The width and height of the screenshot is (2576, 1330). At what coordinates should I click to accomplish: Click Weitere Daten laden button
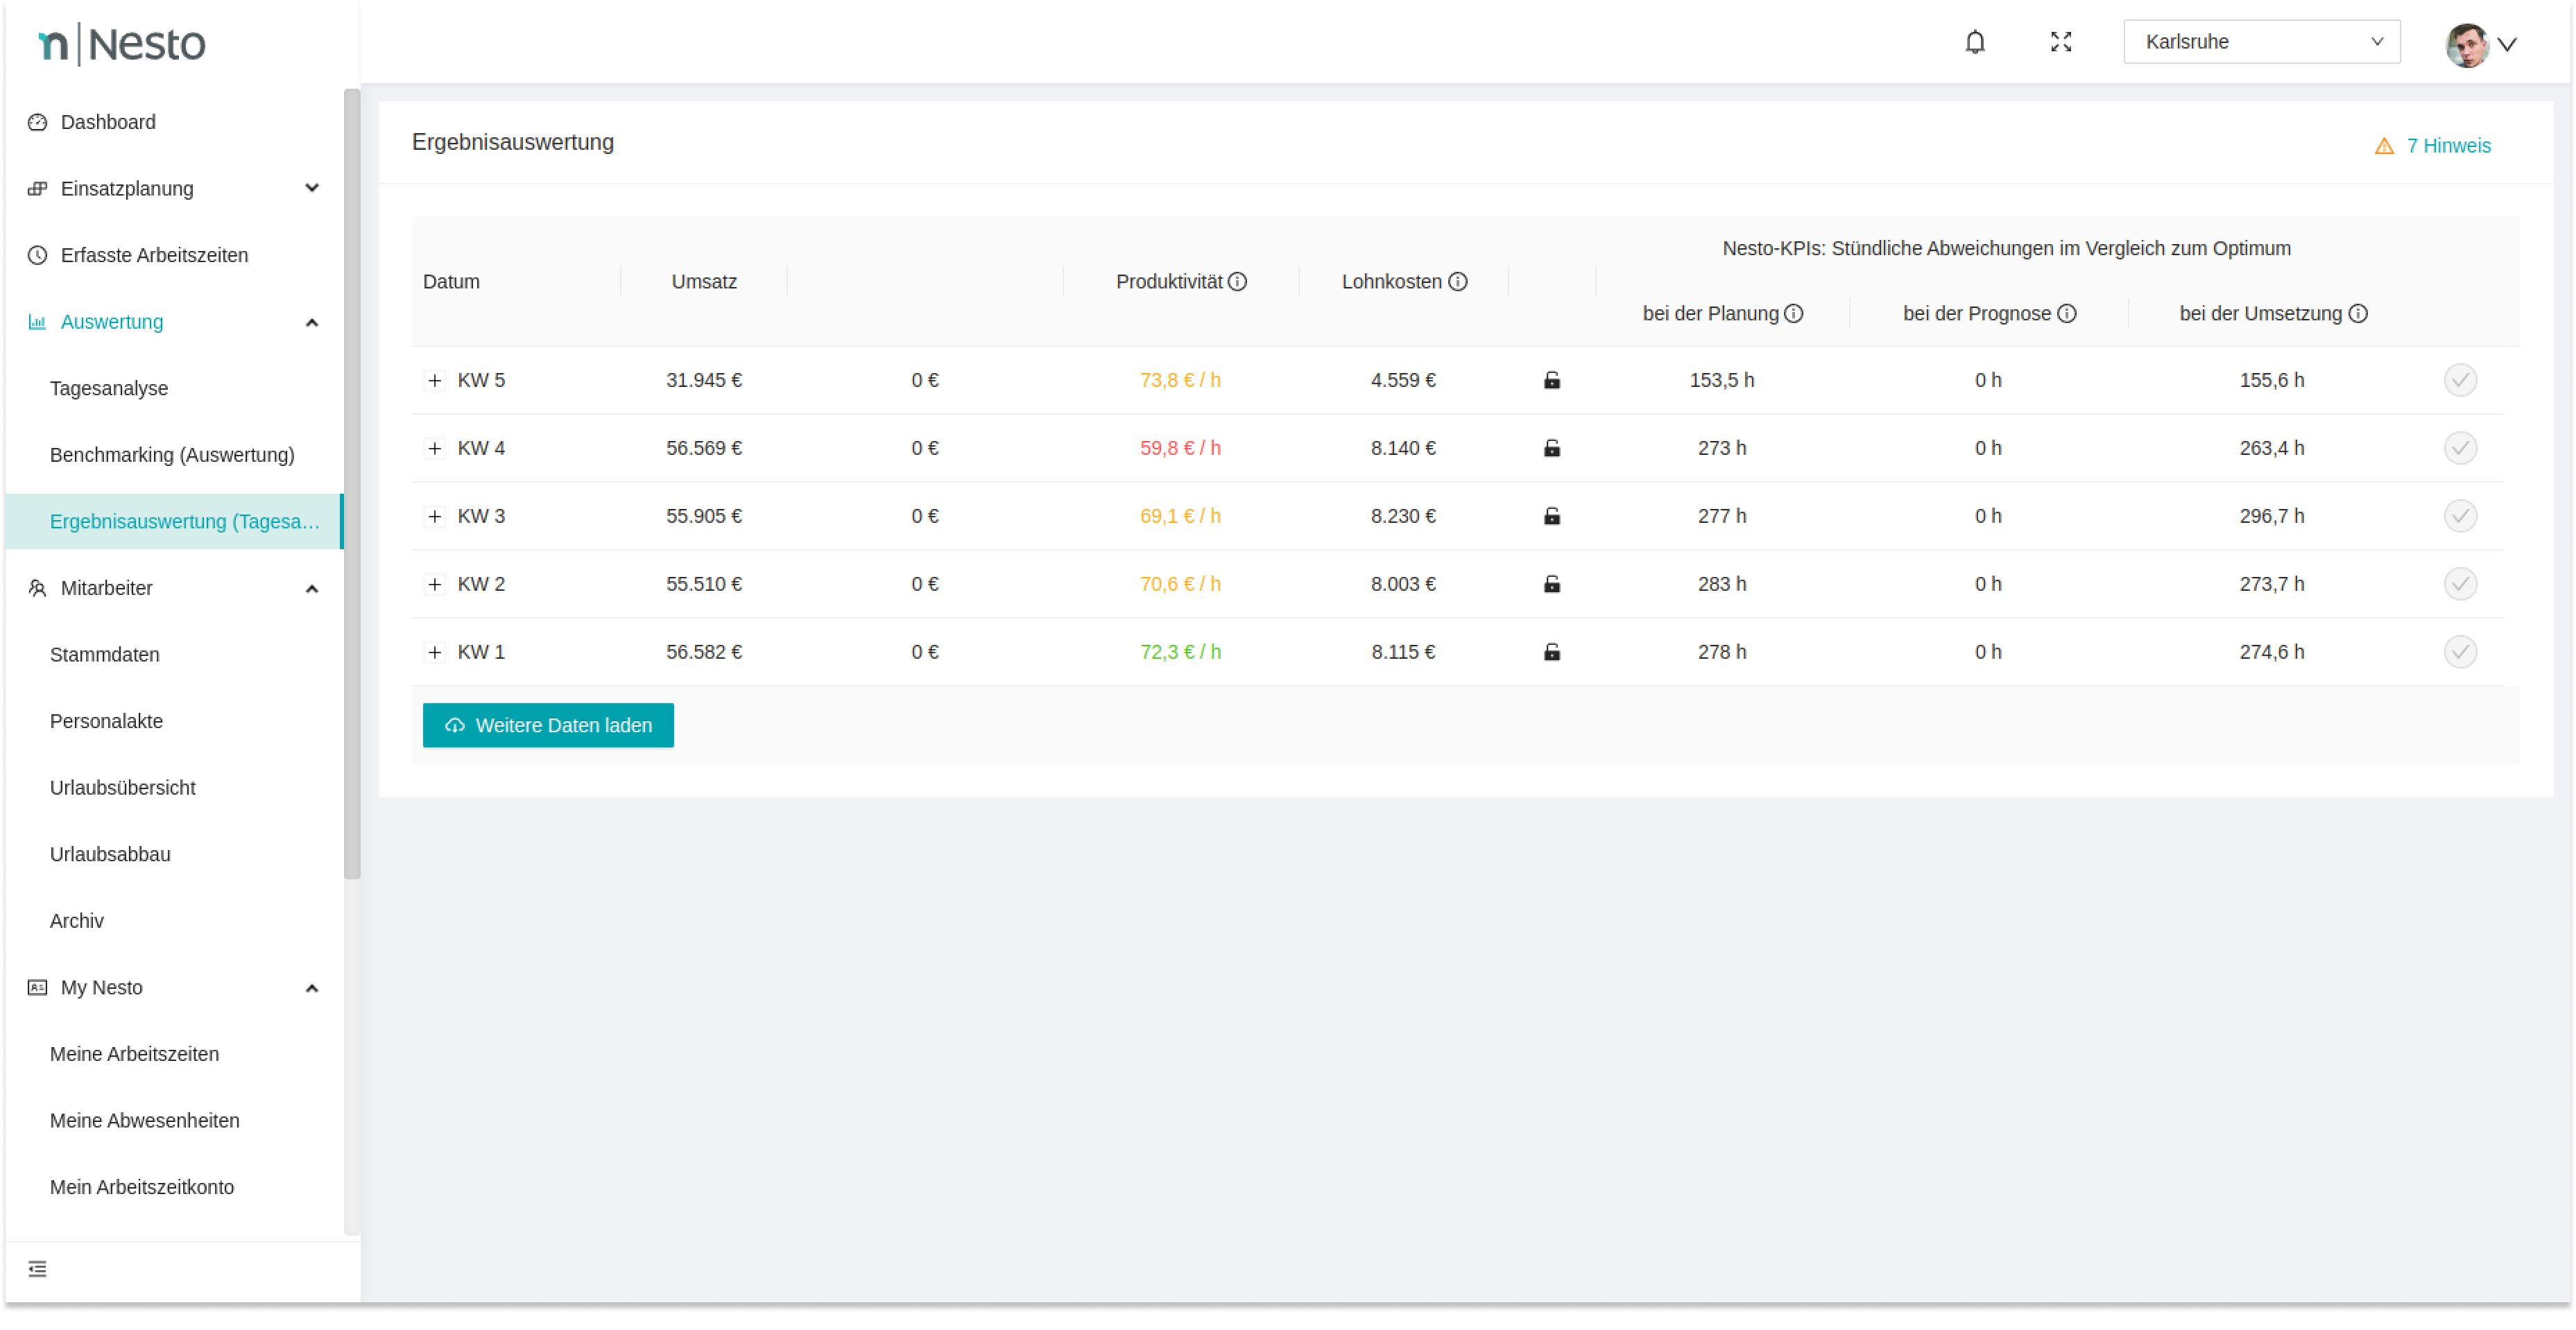(x=547, y=726)
